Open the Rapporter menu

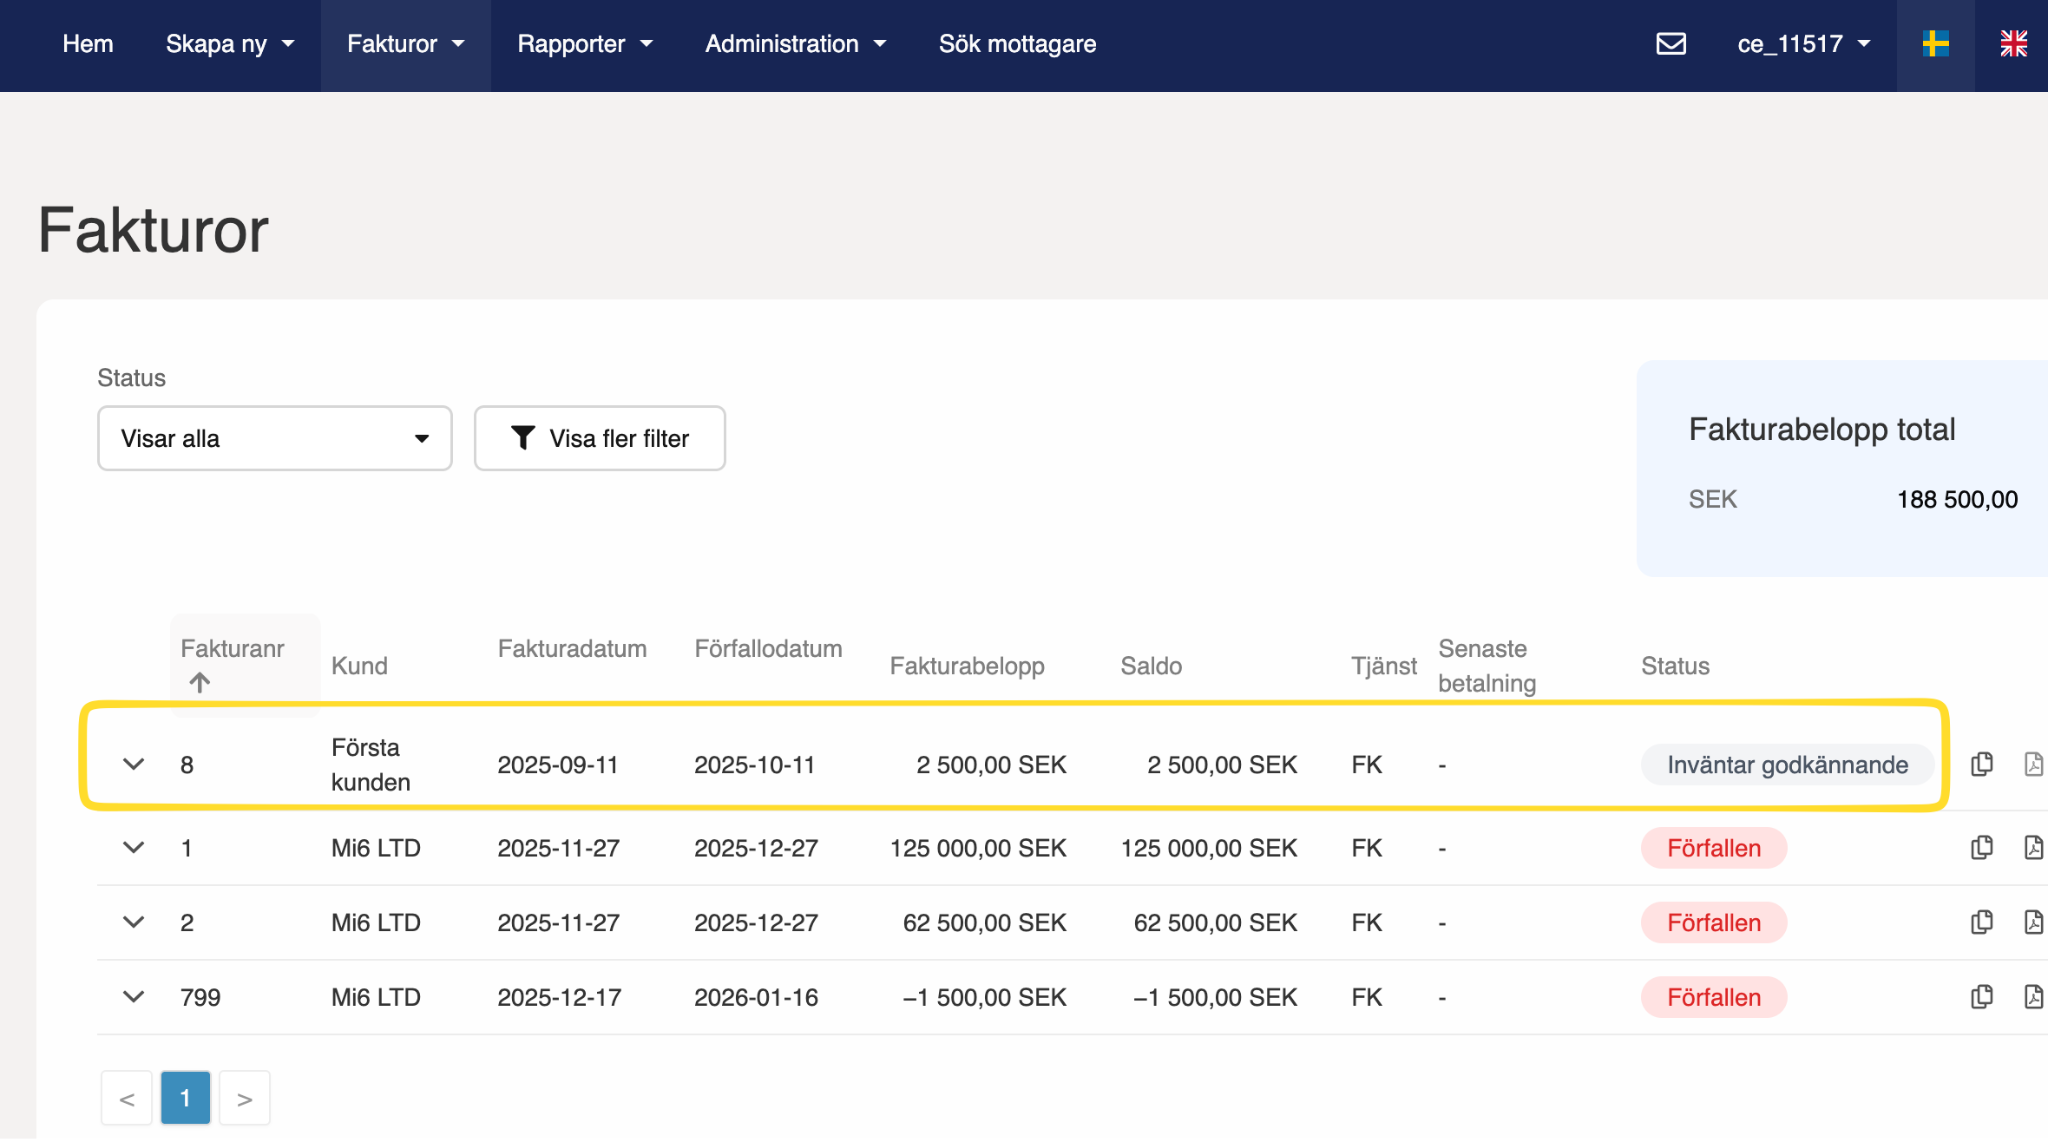(584, 44)
